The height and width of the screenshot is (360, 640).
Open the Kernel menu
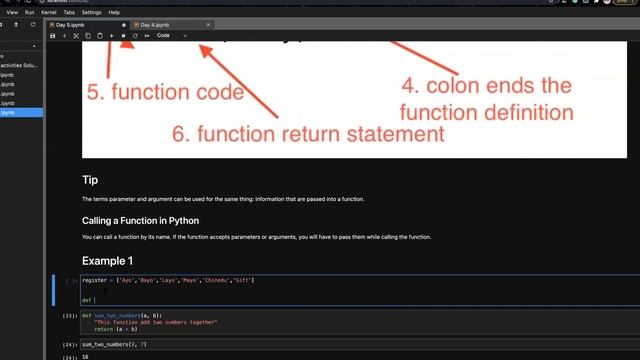click(x=49, y=13)
